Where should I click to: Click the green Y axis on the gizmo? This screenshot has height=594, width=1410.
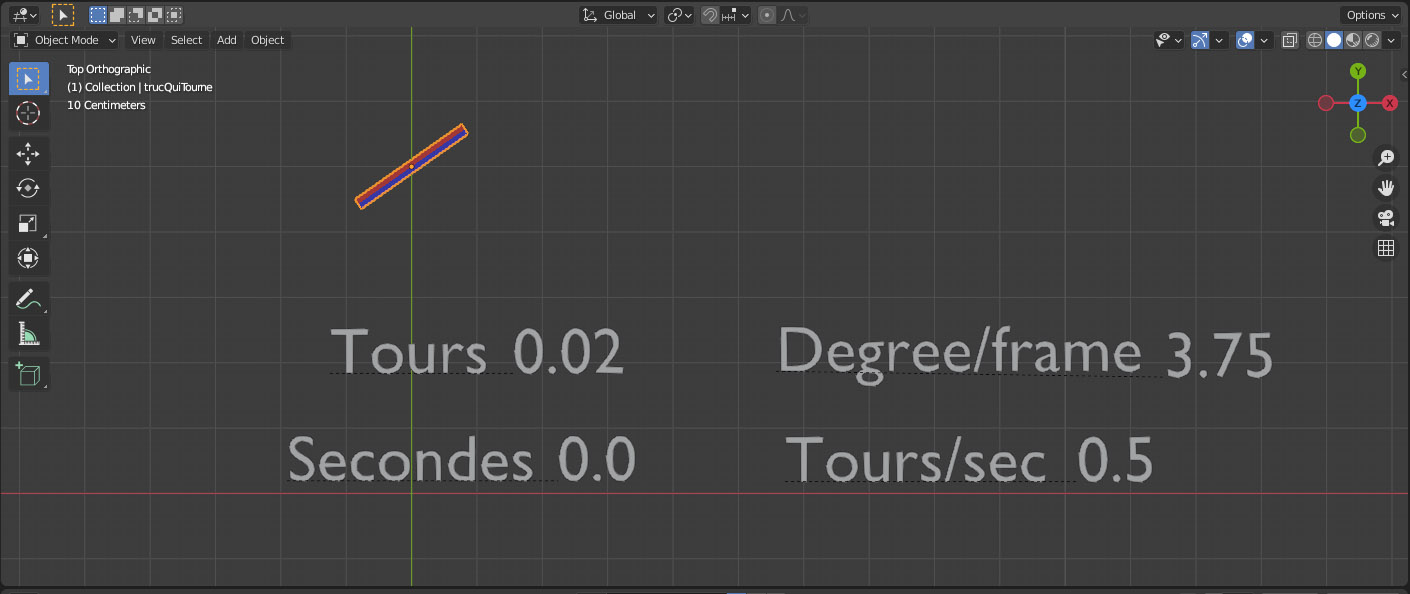(x=1358, y=71)
